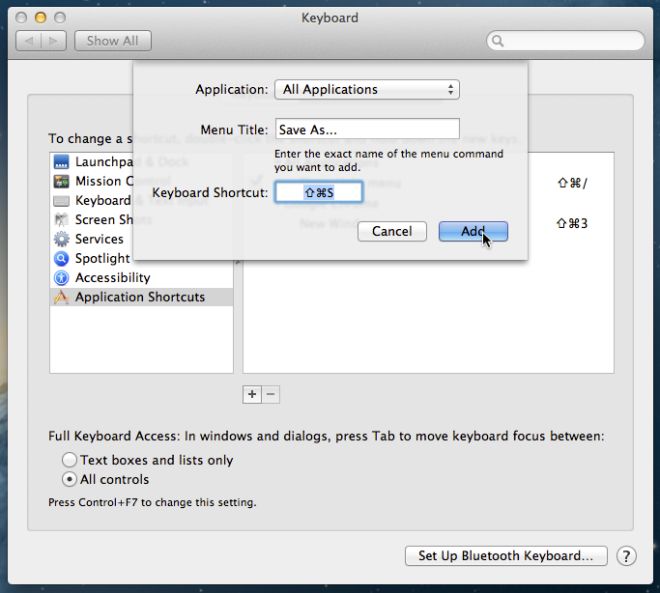The height and width of the screenshot is (593, 660).
Task: Click the ⇧⌘/ shortcut value
Action: [x=572, y=183]
